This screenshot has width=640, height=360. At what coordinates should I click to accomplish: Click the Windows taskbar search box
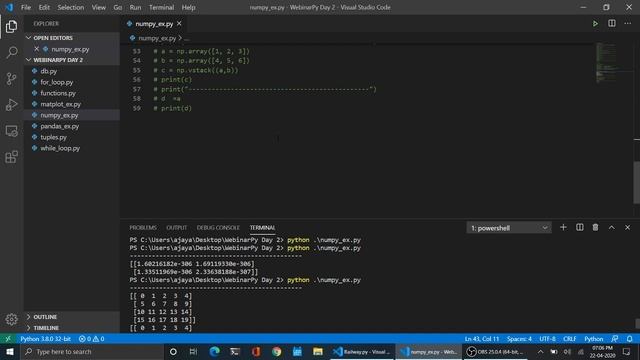click(x=92, y=351)
